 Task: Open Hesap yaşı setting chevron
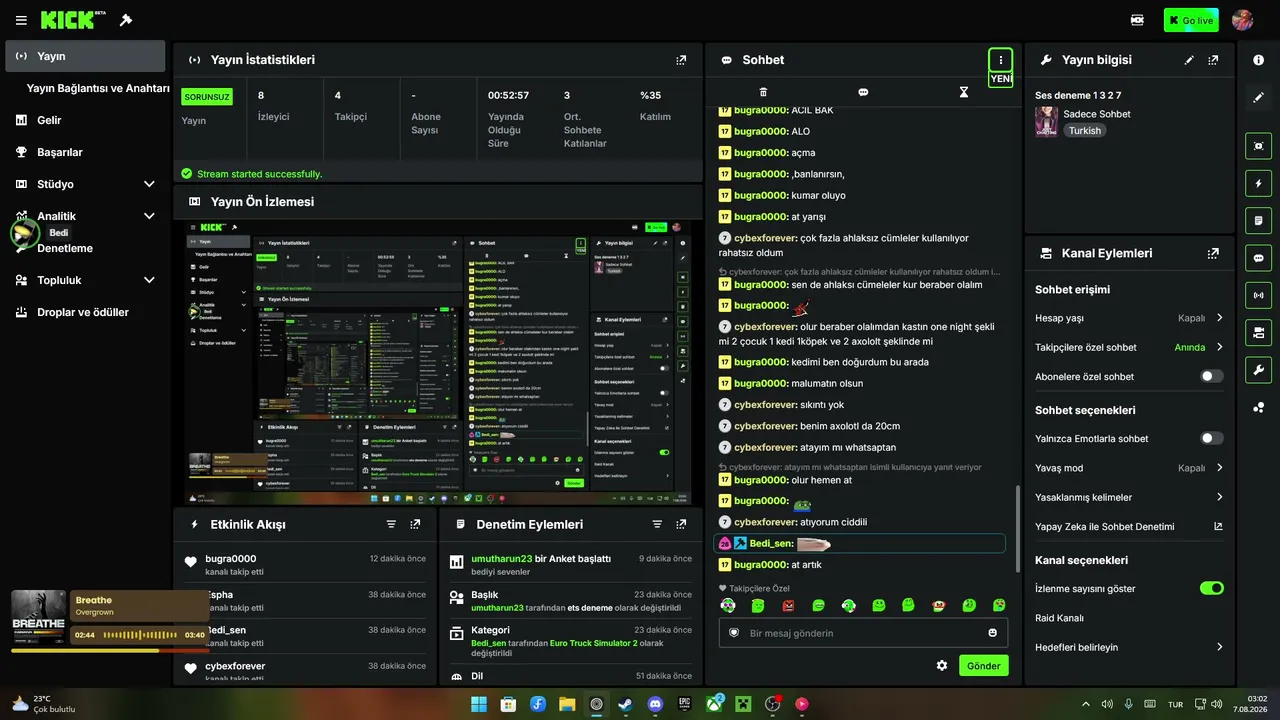(1219, 318)
